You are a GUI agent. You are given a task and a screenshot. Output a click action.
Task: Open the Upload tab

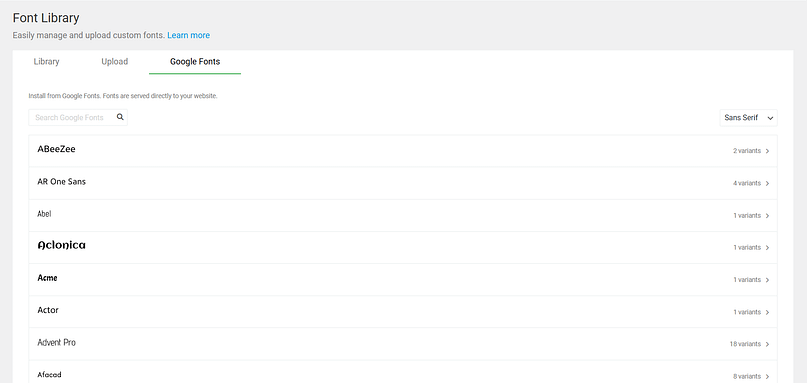(114, 61)
